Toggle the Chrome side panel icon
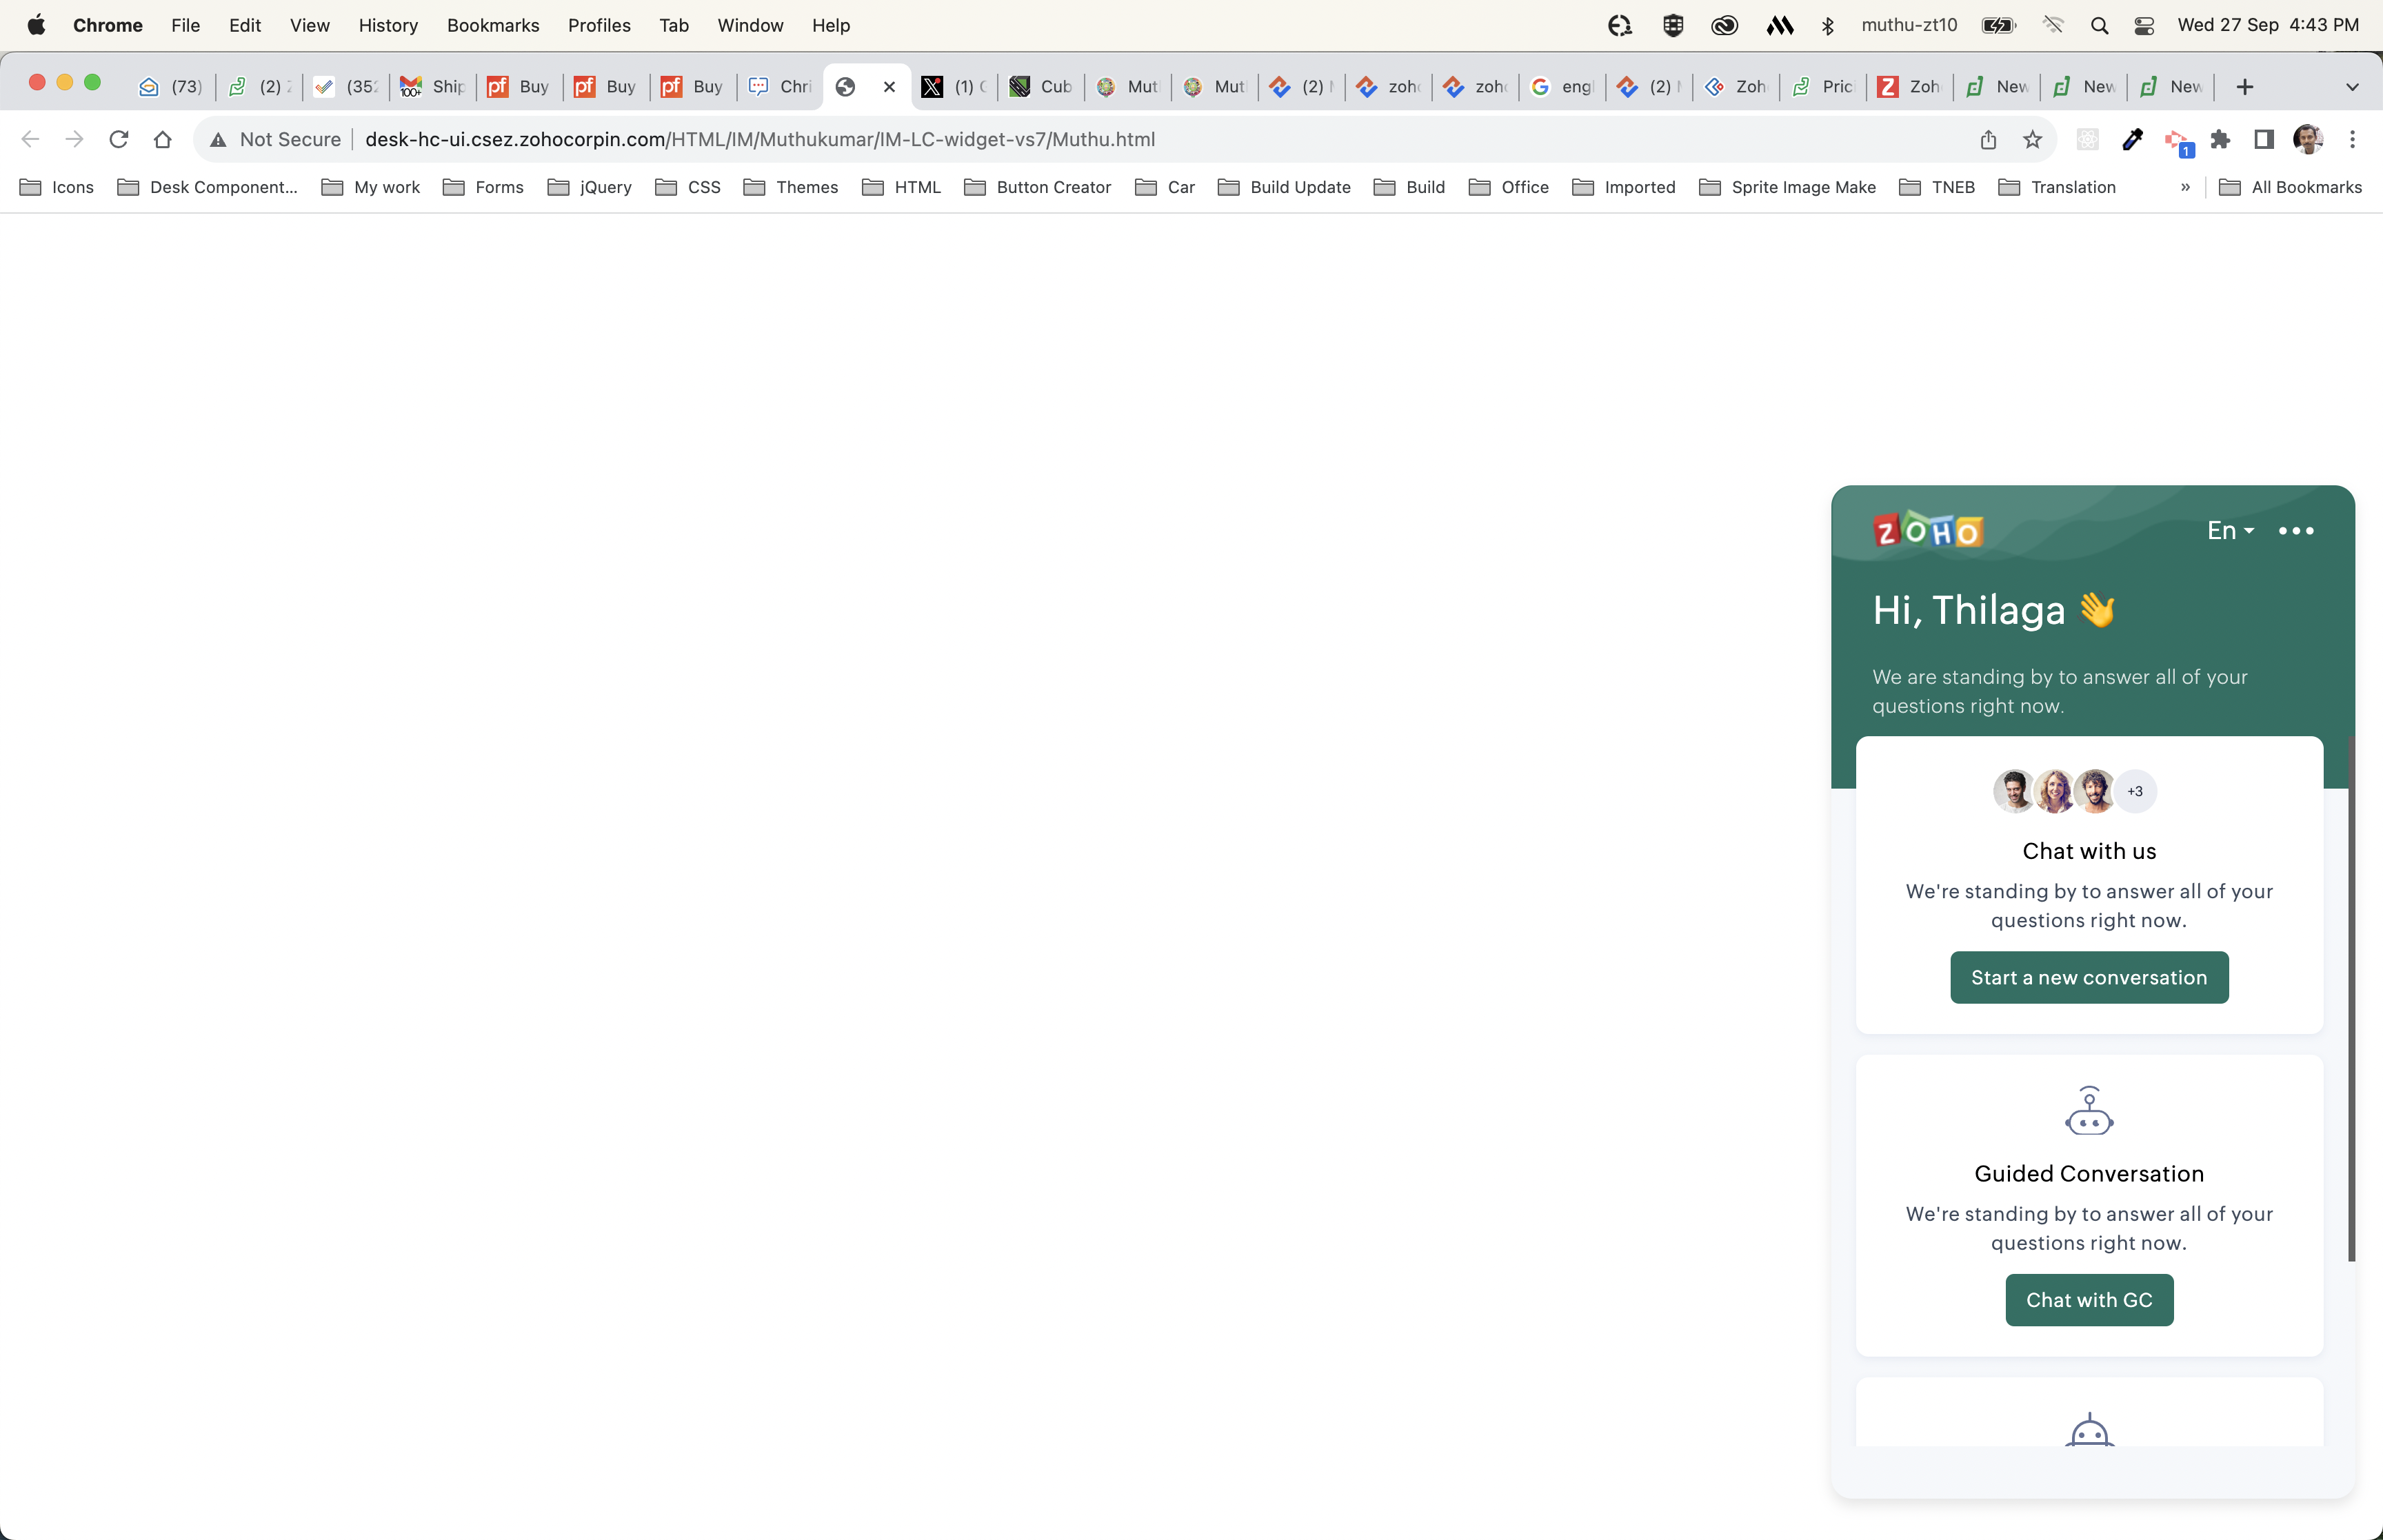2383x1540 pixels. (2264, 139)
